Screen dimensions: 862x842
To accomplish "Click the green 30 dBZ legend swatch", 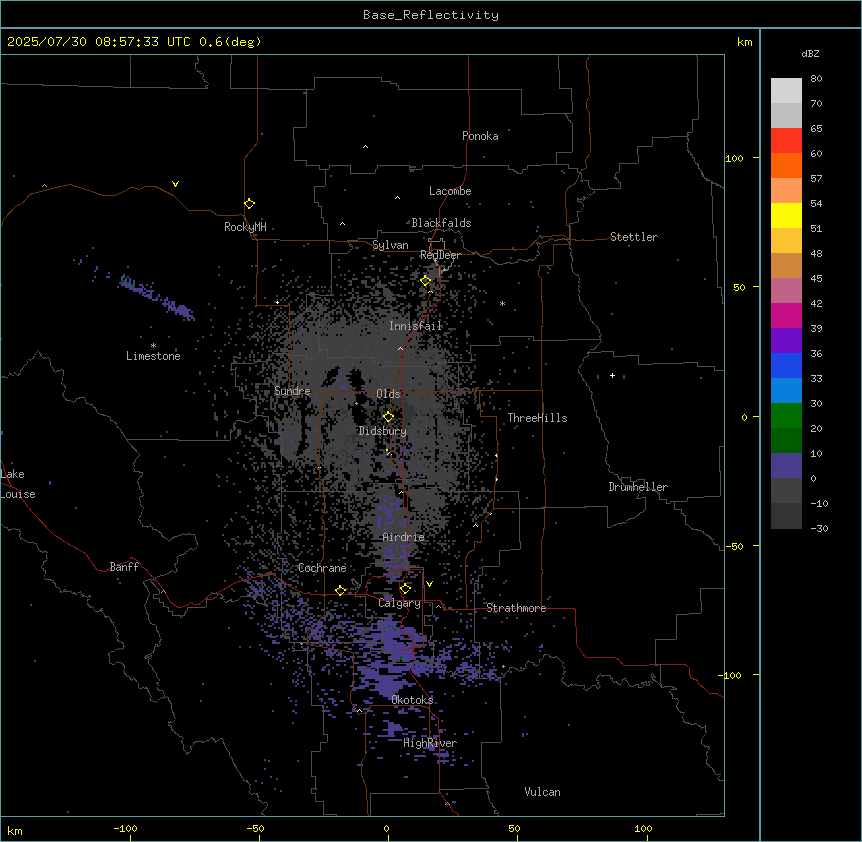I will pyautogui.click(x=786, y=416).
